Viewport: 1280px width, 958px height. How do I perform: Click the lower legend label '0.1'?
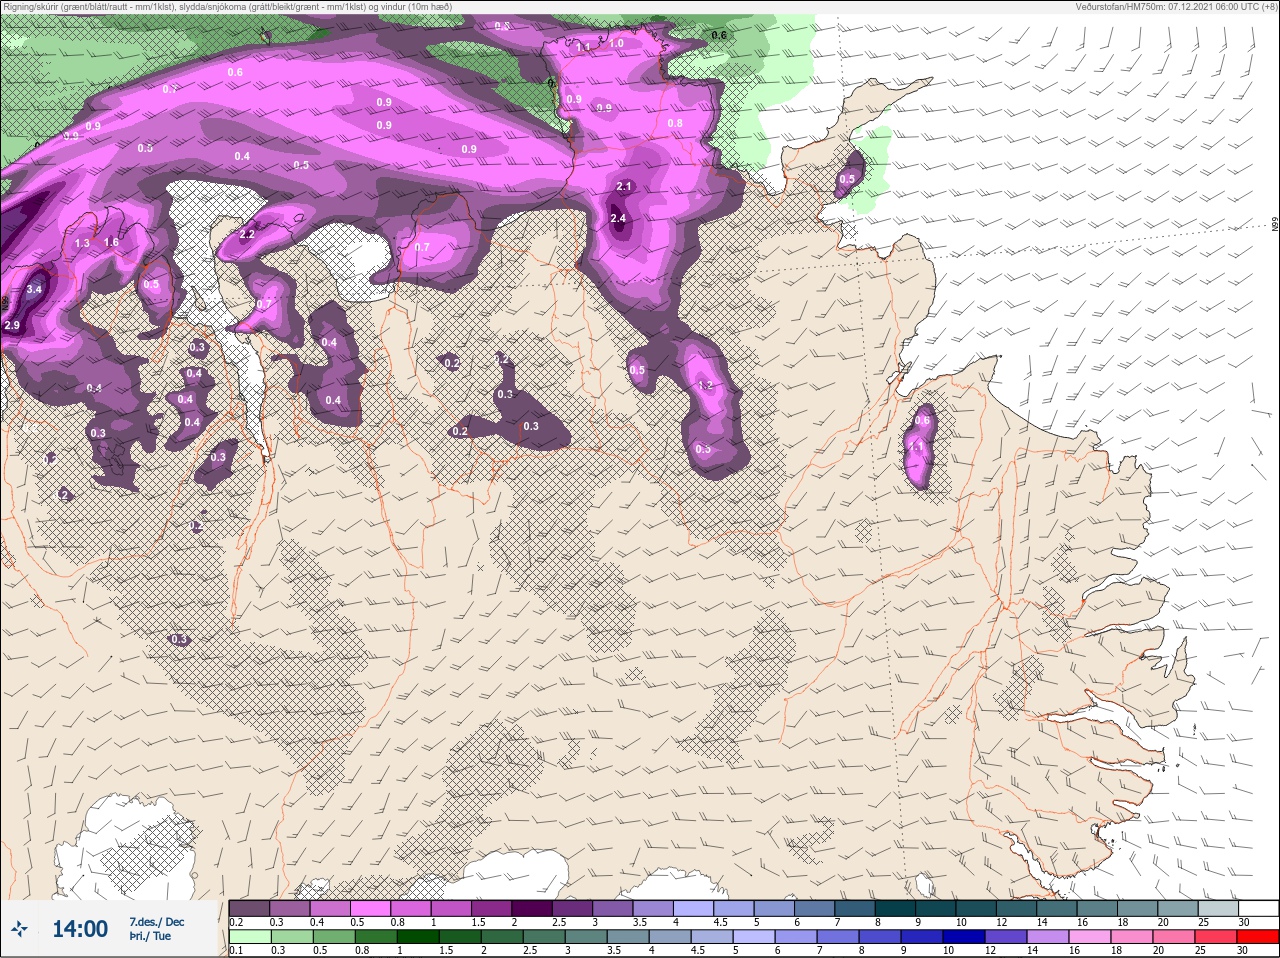tap(236, 951)
